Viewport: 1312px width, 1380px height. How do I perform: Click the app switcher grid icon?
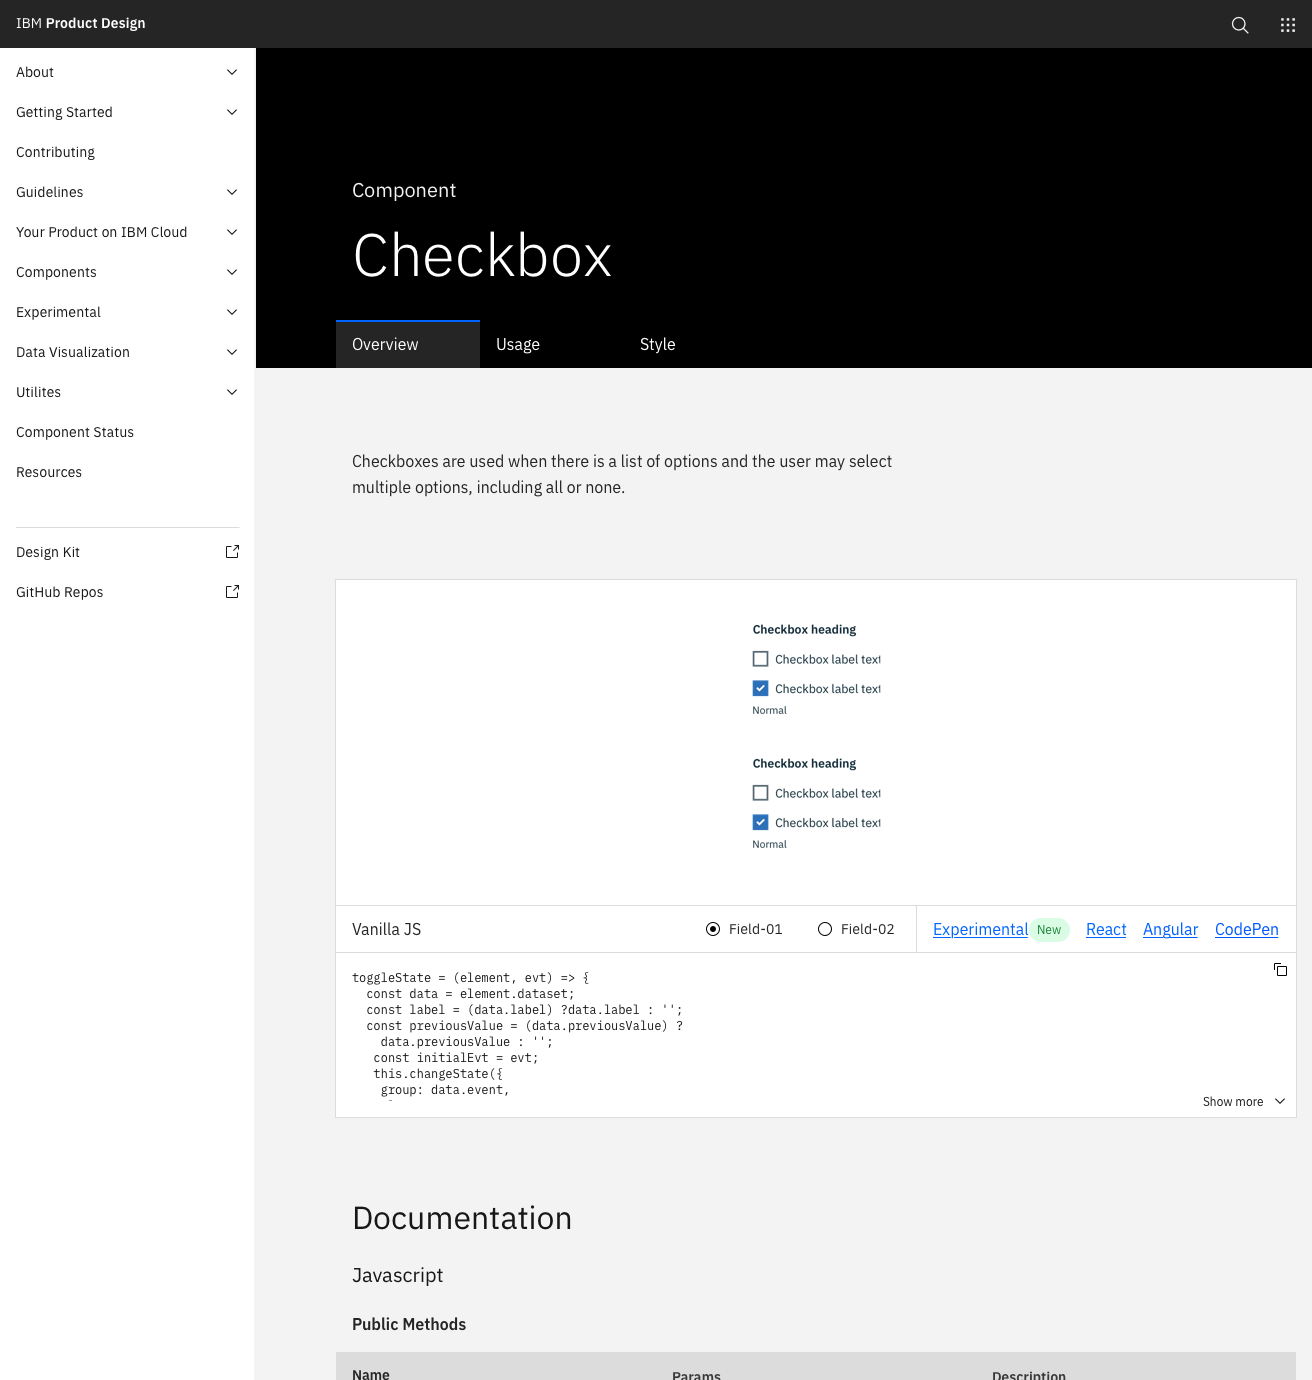tap(1288, 24)
